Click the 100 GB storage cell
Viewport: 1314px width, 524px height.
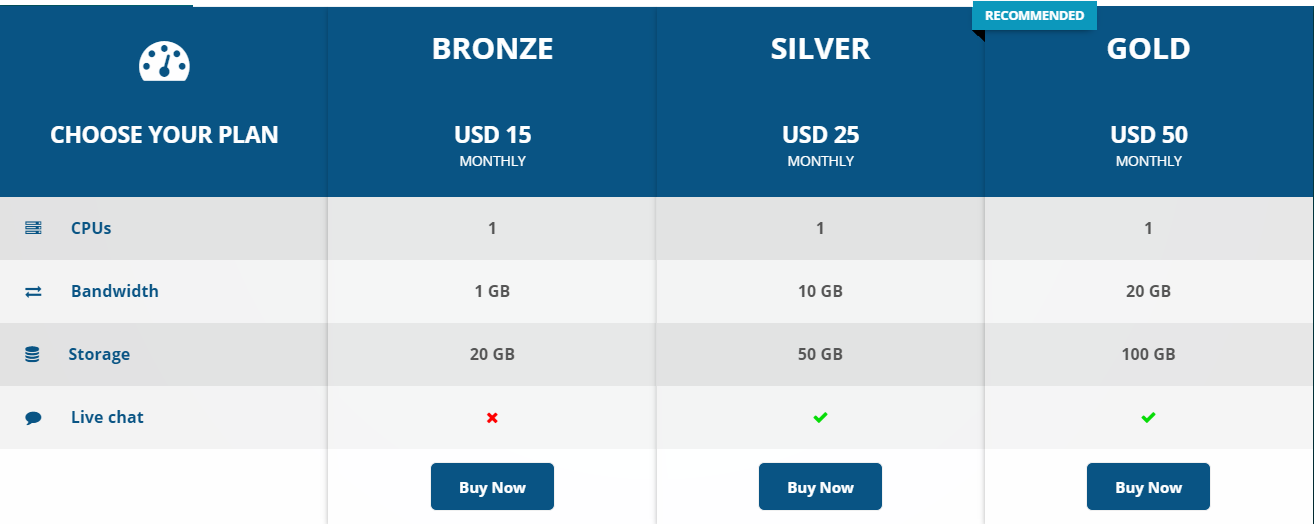[x=1148, y=354]
